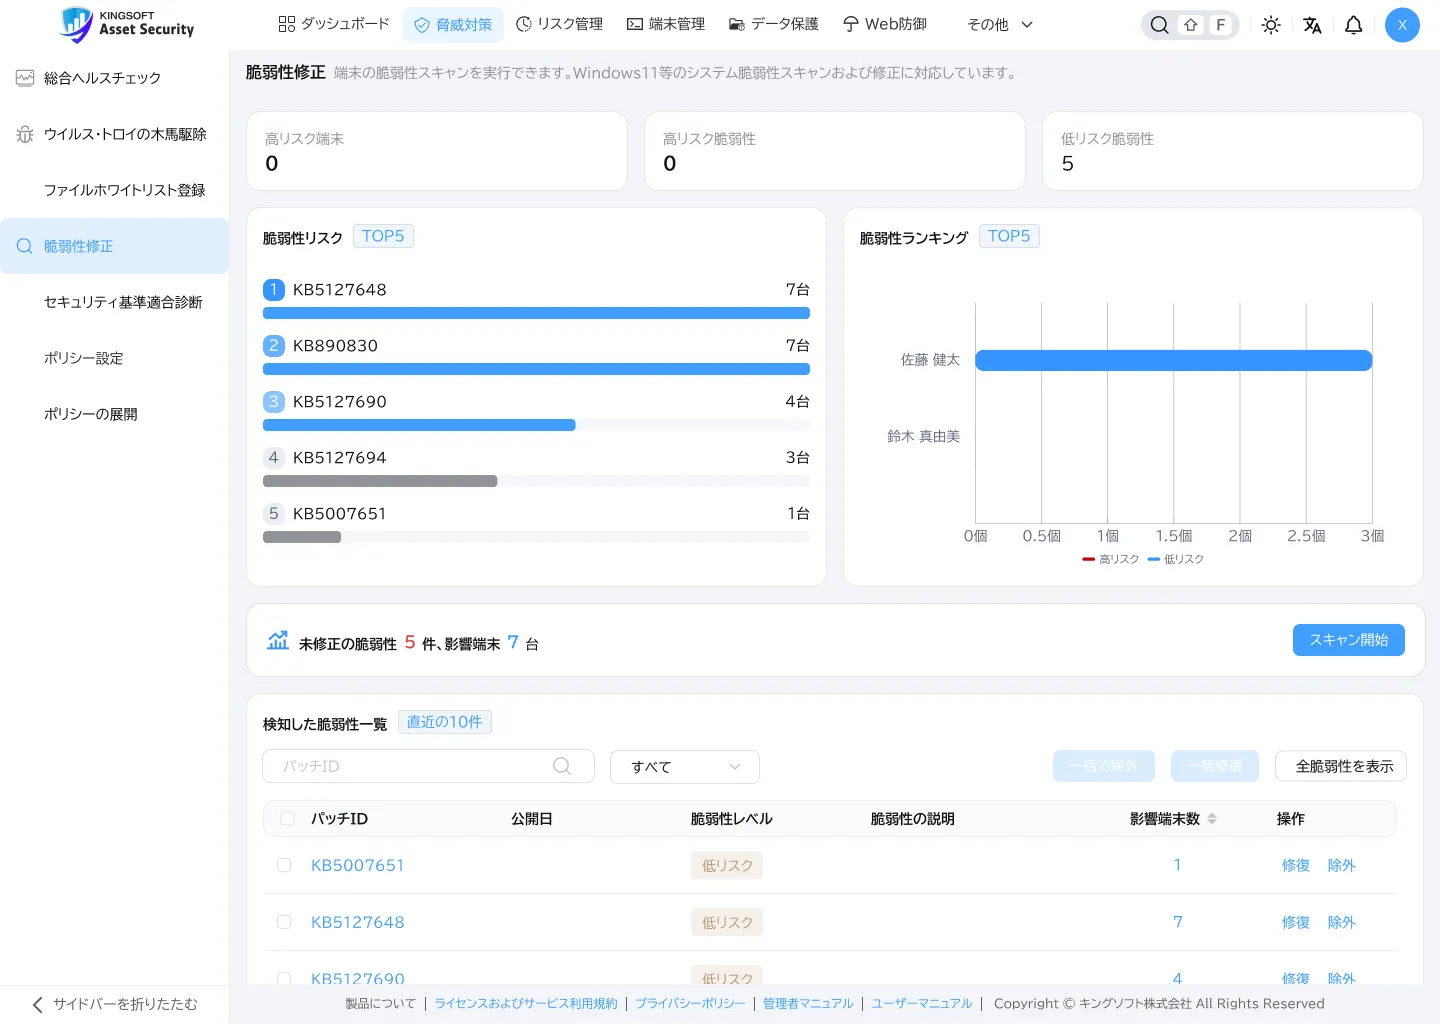Switch to データ保護 in top navigation
1440x1024 pixels.
(x=774, y=24)
